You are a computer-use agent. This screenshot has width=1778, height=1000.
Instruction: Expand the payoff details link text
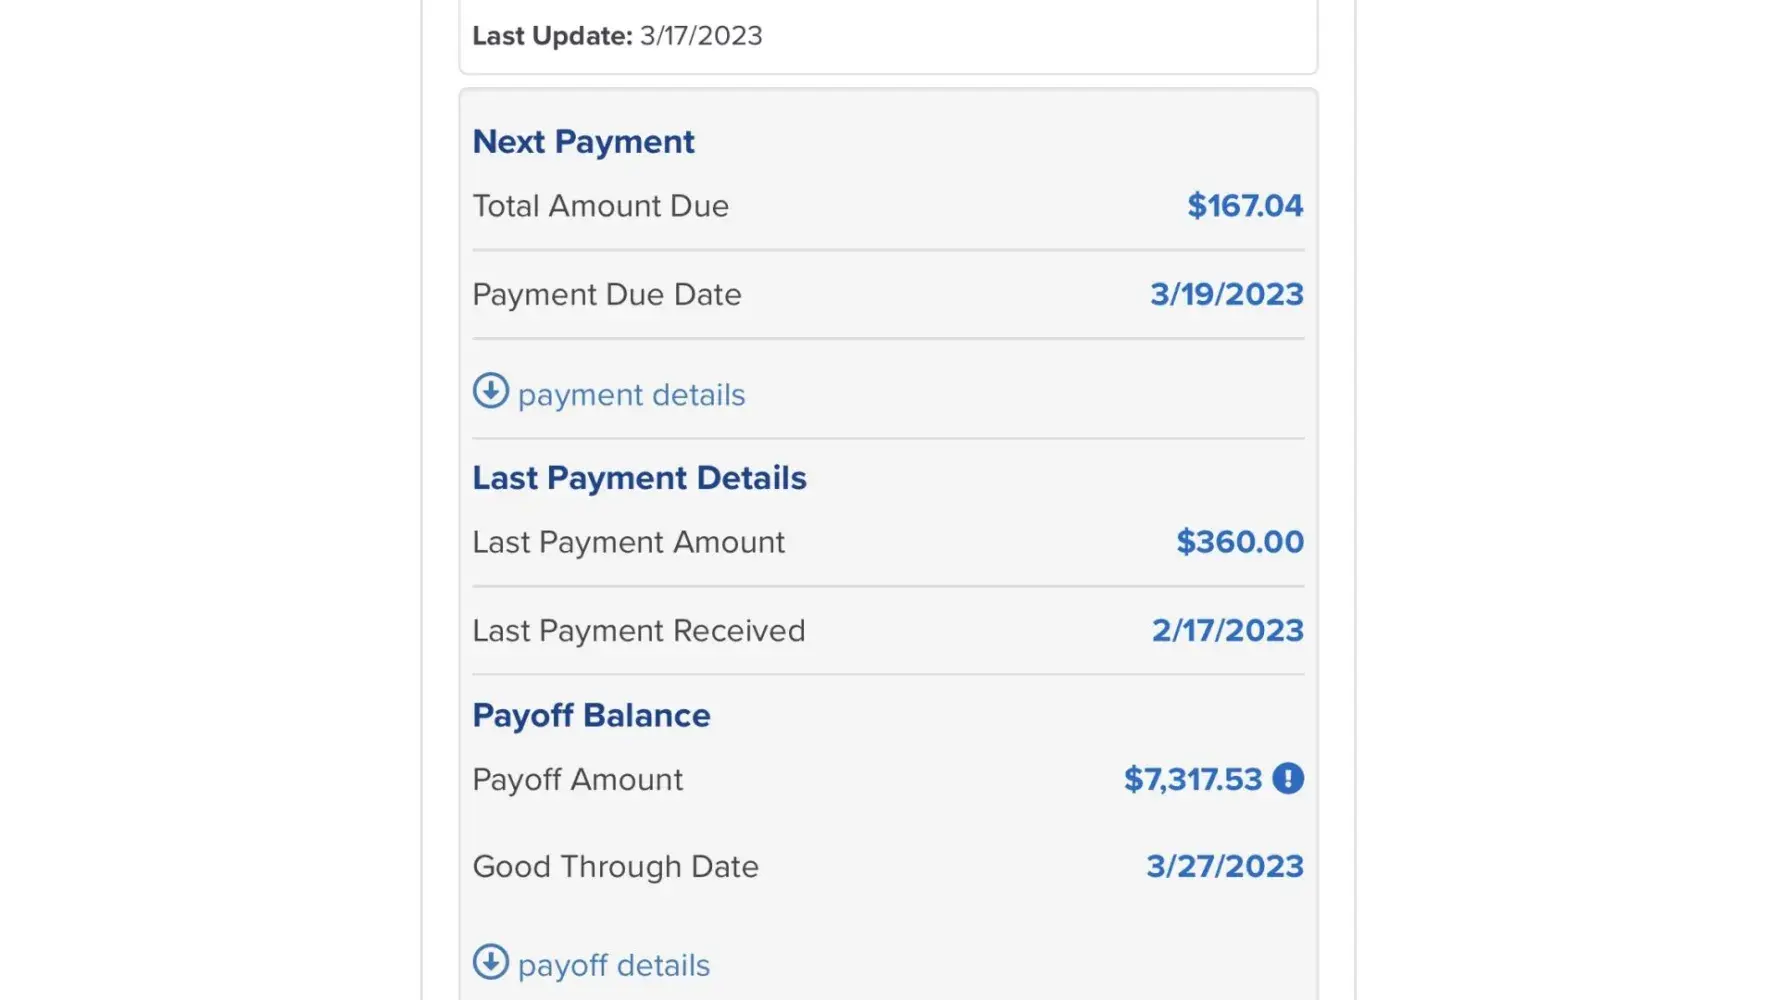(x=614, y=965)
